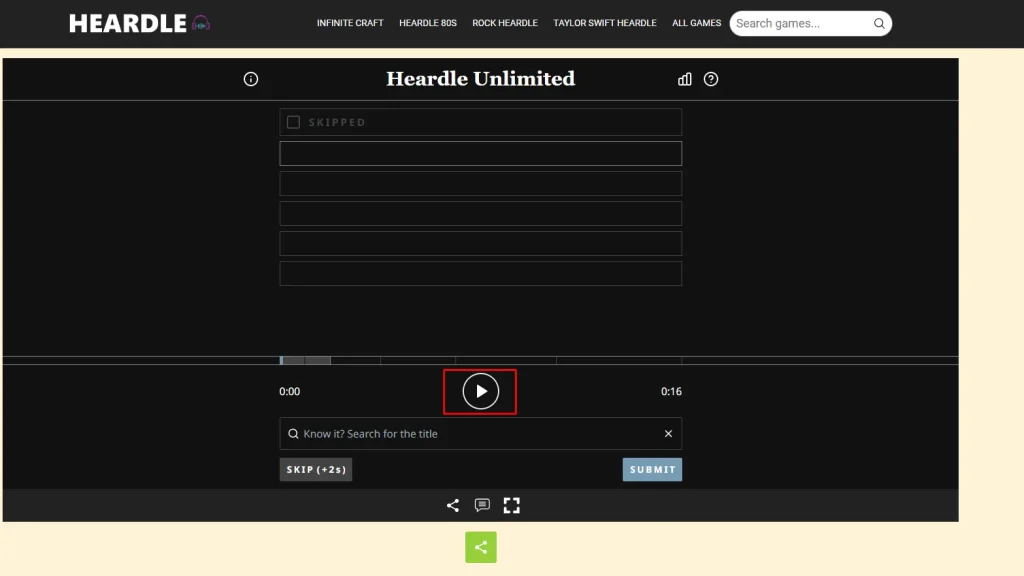Click the green share button
This screenshot has width=1024, height=576.
(x=481, y=547)
